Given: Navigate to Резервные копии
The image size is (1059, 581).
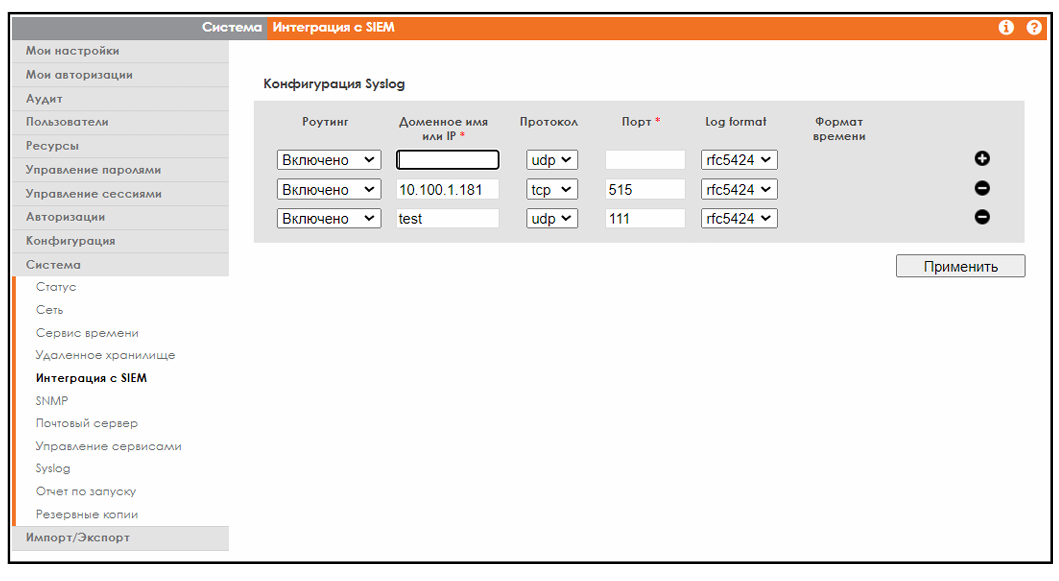Looking at the screenshot, I should point(87,514).
